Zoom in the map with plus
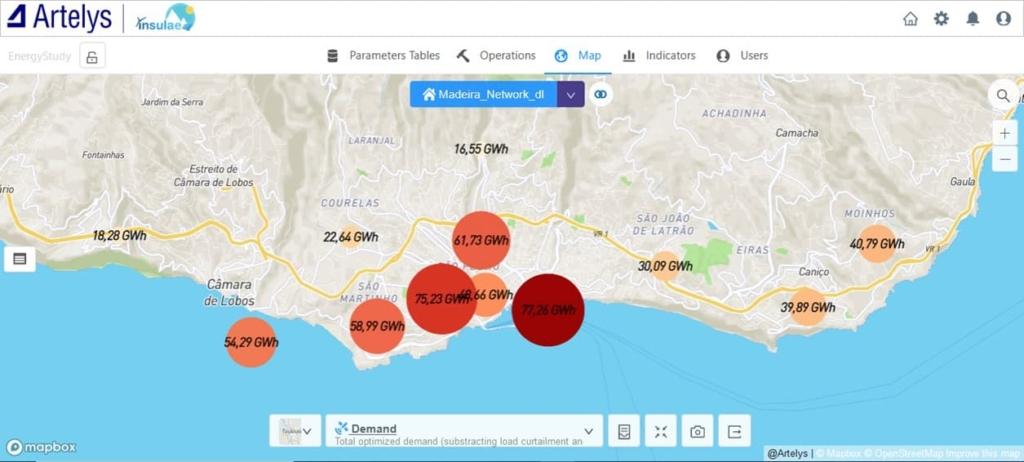Image resolution: width=1024 pixels, height=462 pixels. click(x=1005, y=134)
